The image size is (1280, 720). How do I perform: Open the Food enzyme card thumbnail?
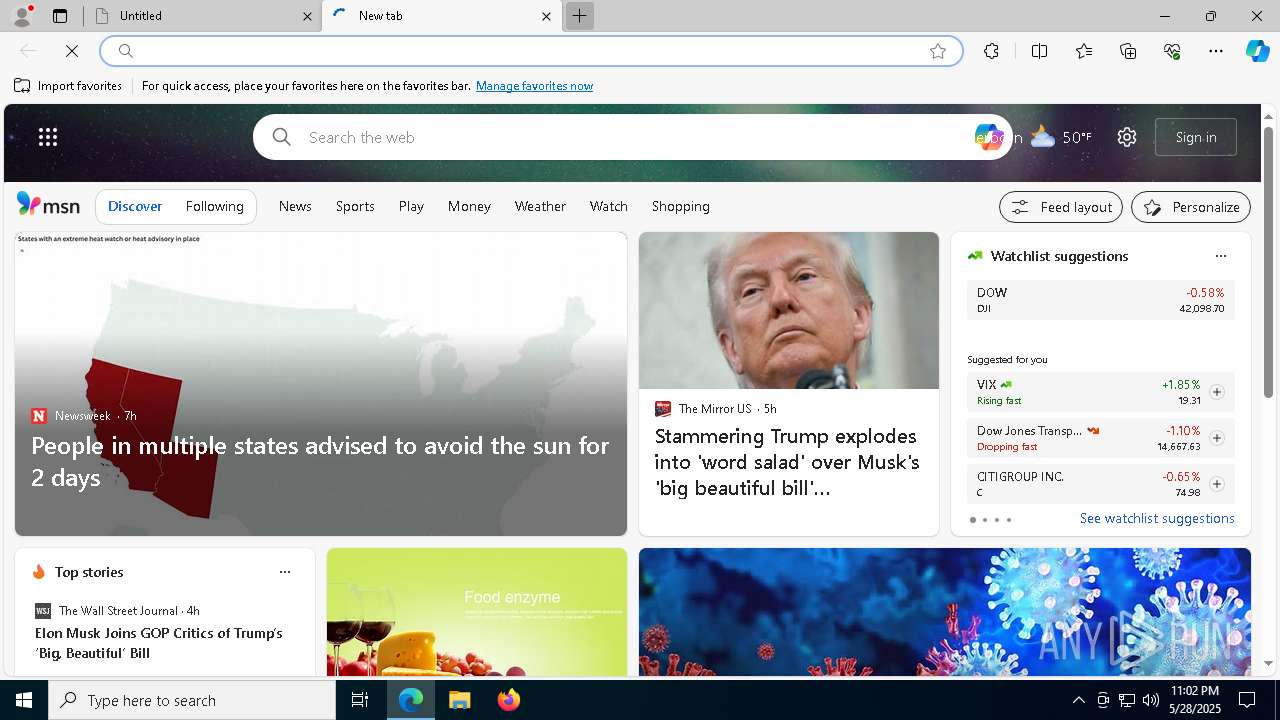(477, 612)
